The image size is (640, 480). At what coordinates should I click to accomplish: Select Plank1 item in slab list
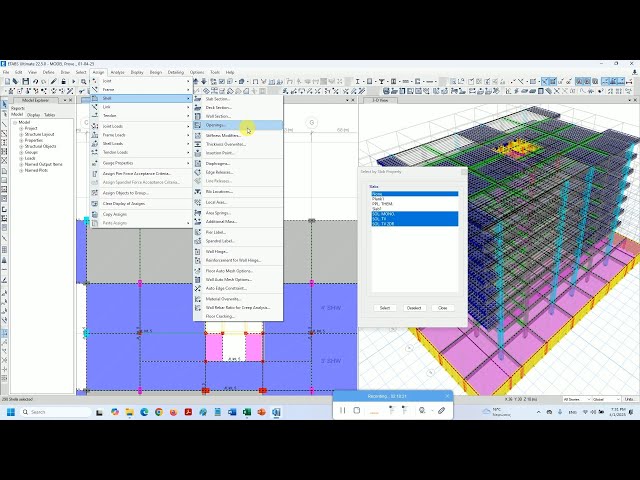click(x=415, y=199)
